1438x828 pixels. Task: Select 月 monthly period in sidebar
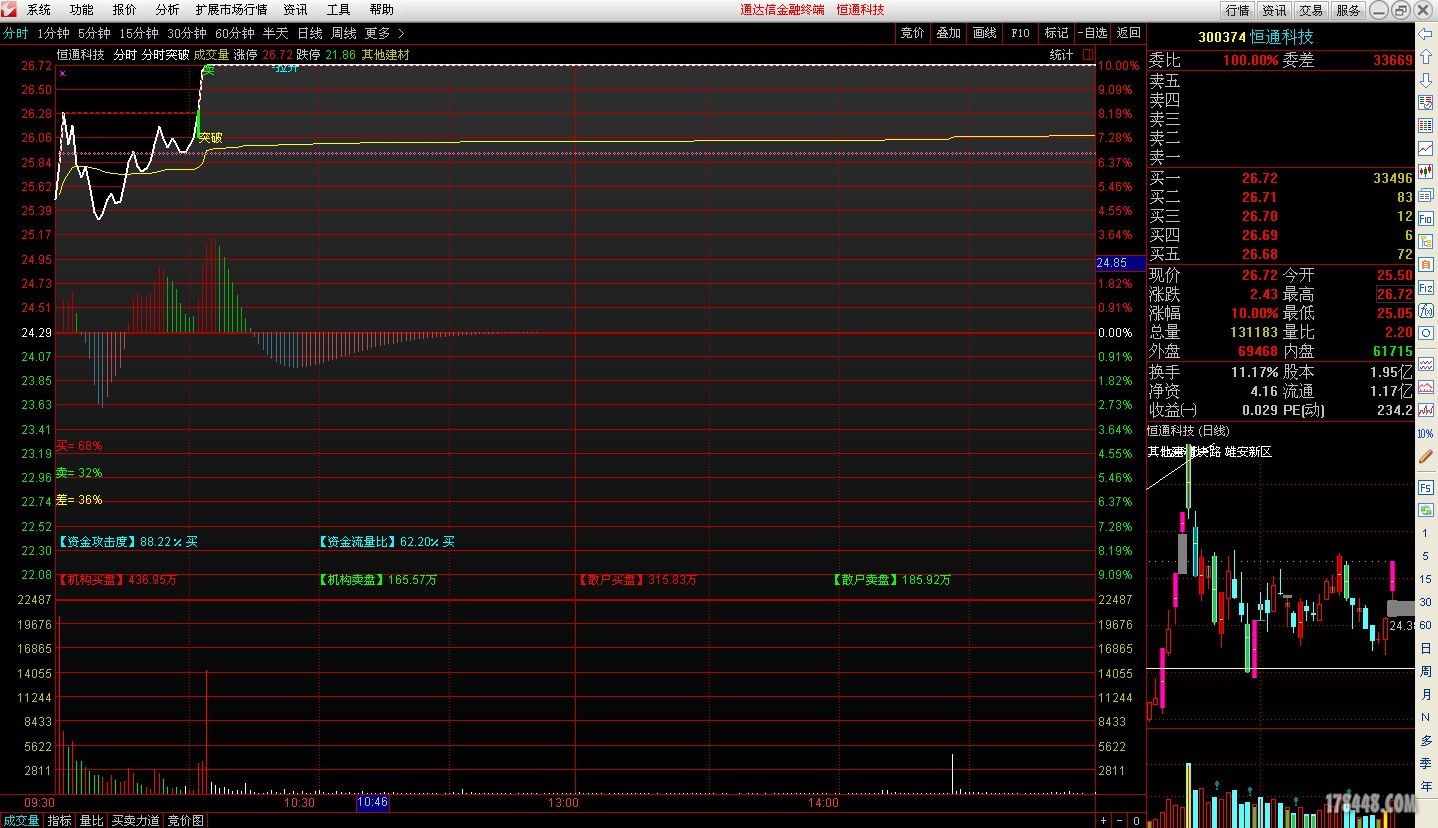(x=1425, y=694)
